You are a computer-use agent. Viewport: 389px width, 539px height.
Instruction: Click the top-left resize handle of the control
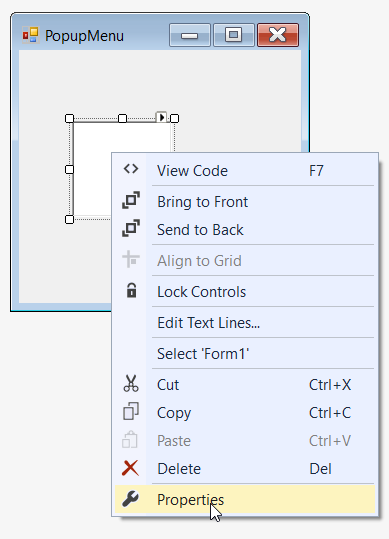[69, 119]
